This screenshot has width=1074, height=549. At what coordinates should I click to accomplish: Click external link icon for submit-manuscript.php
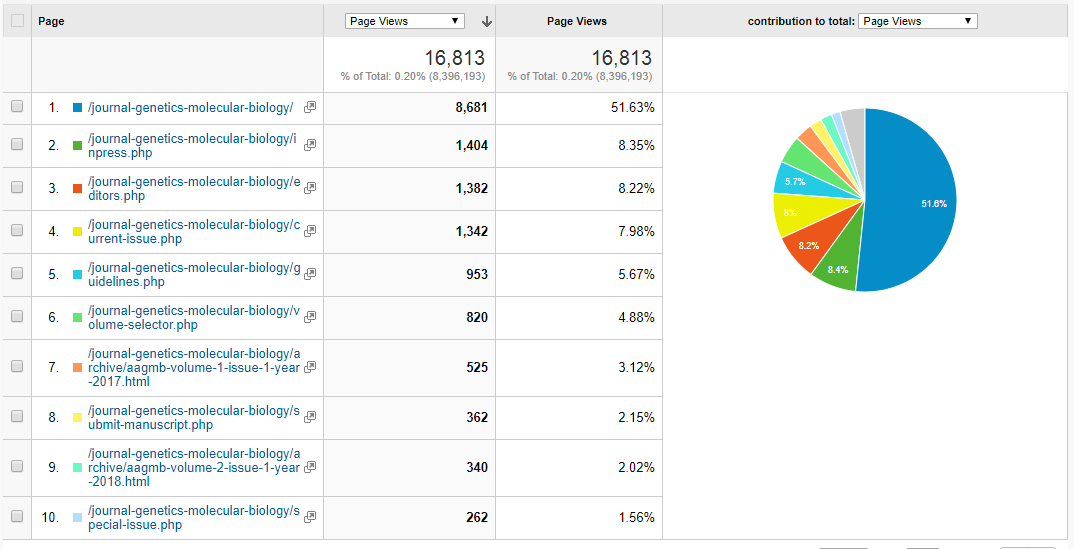tap(310, 417)
